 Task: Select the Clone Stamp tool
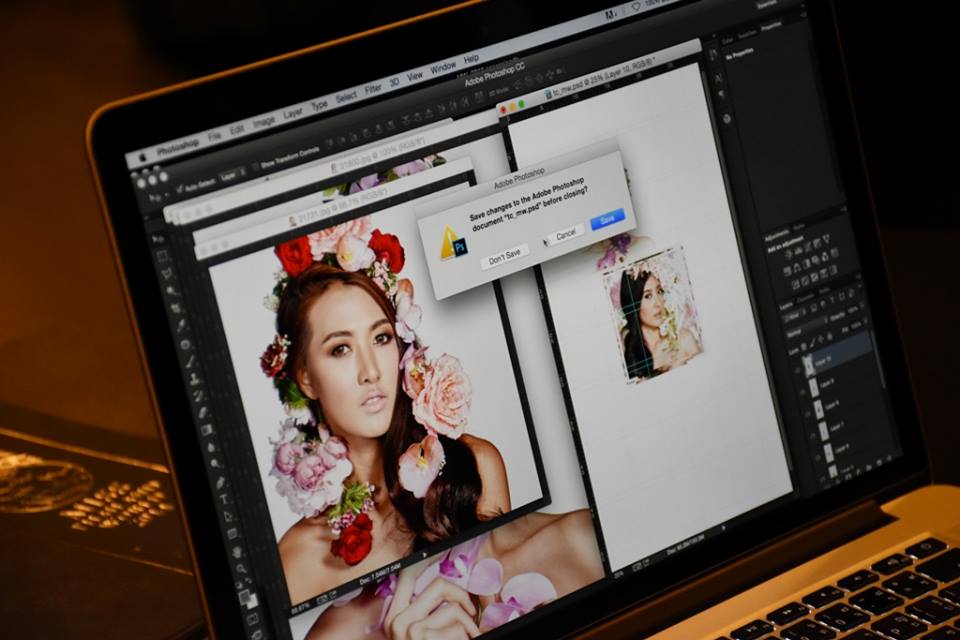click(x=195, y=379)
